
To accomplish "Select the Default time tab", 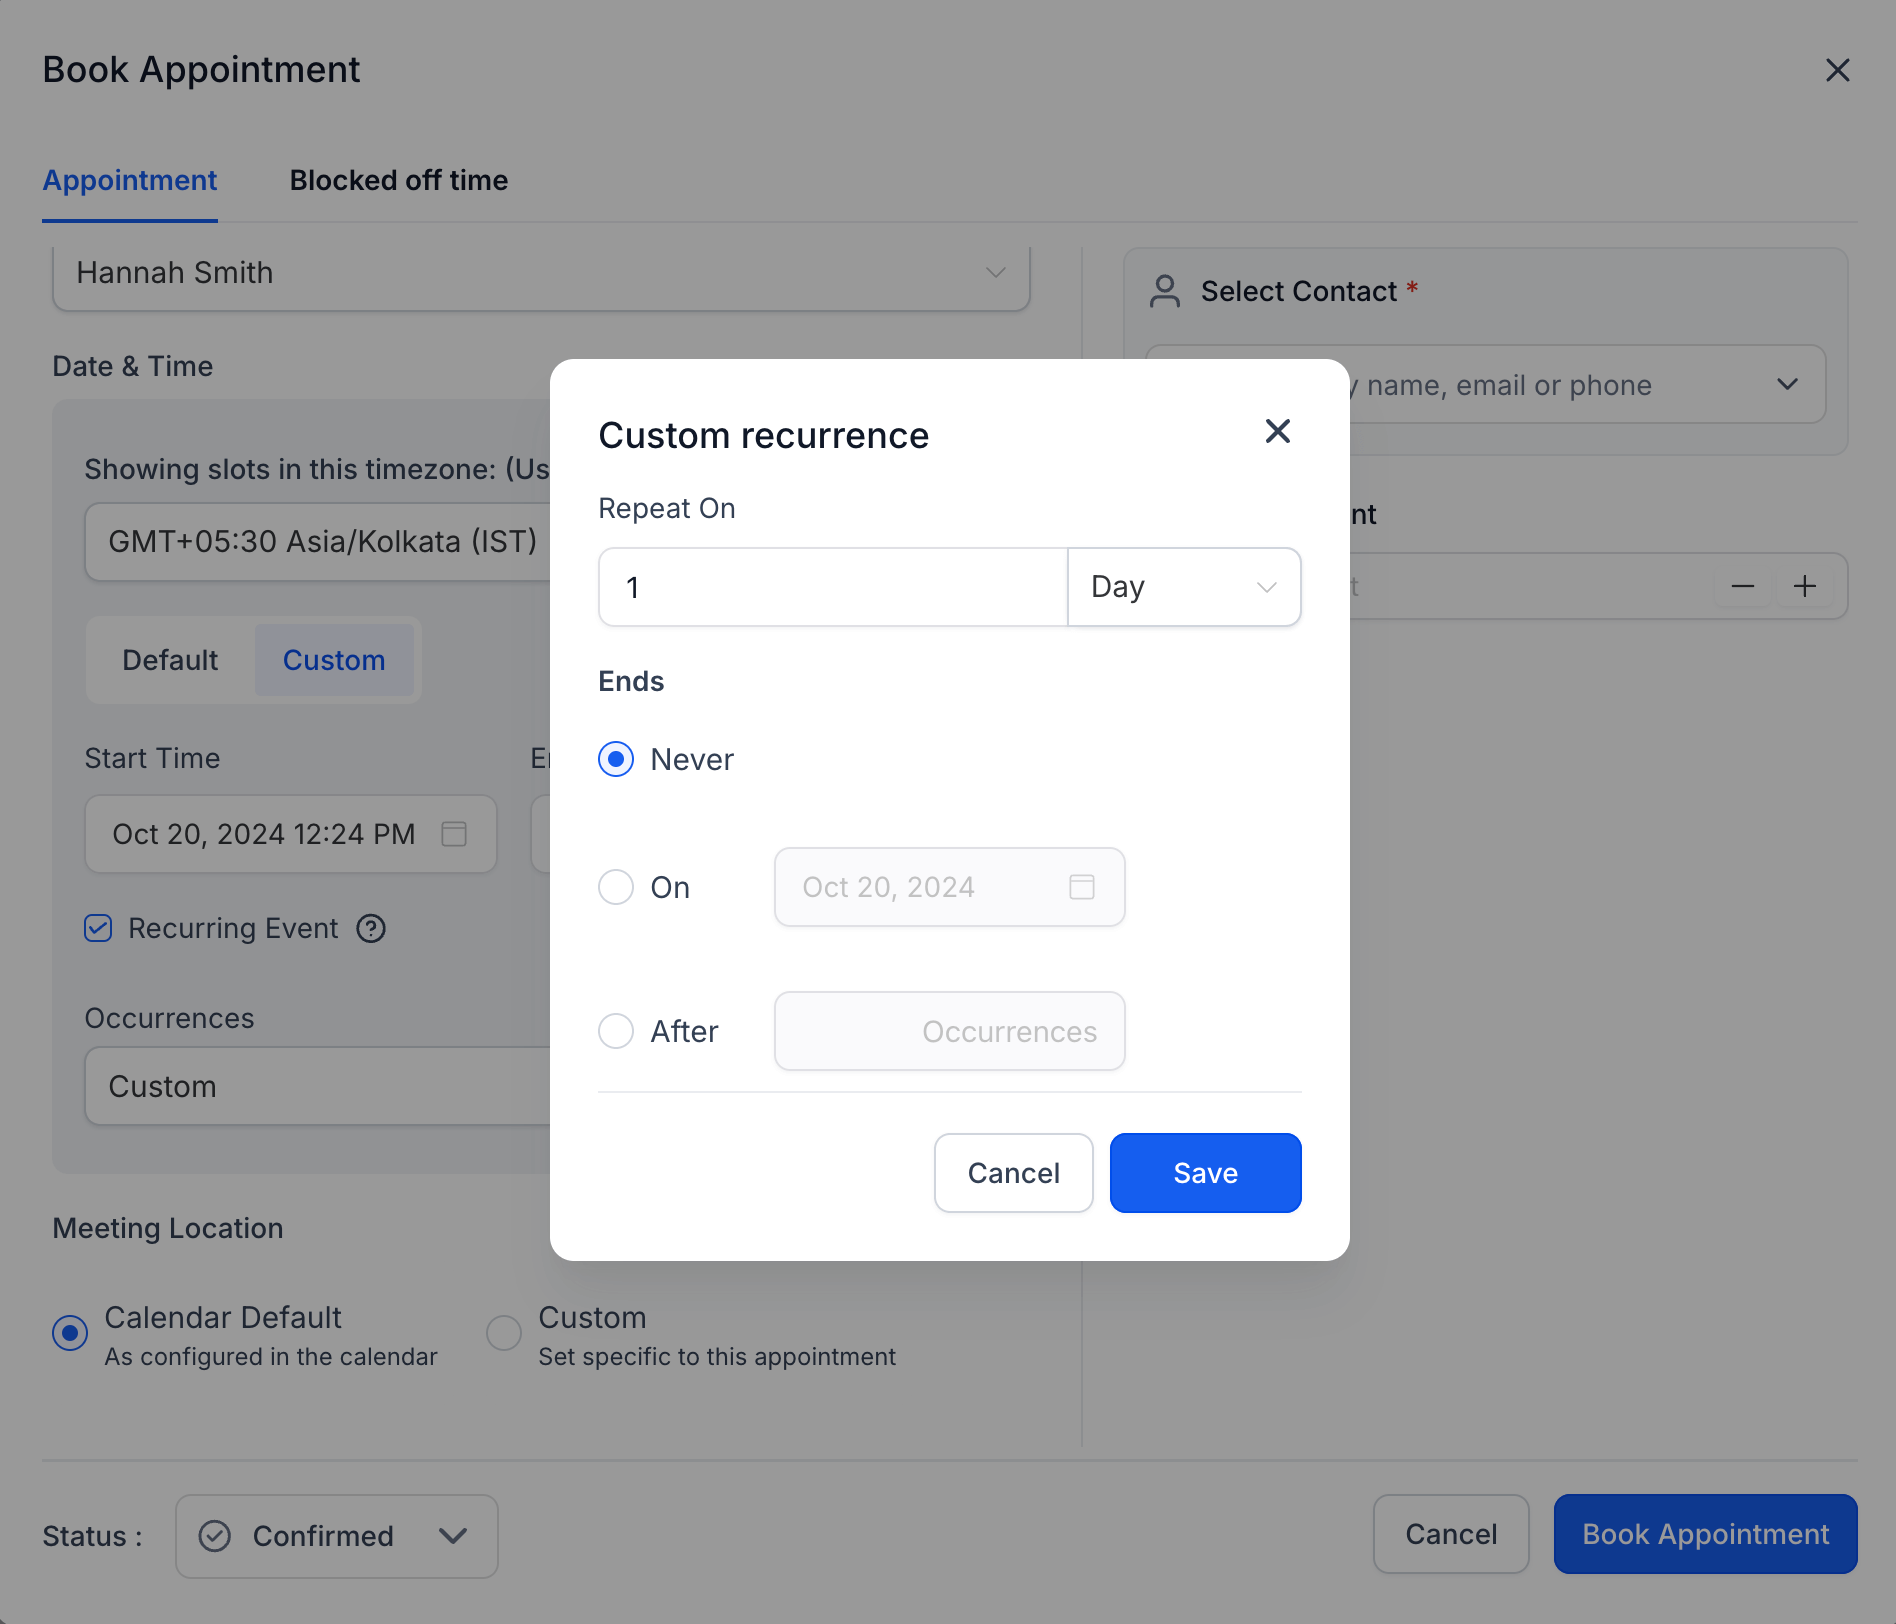I will click(x=170, y=660).
